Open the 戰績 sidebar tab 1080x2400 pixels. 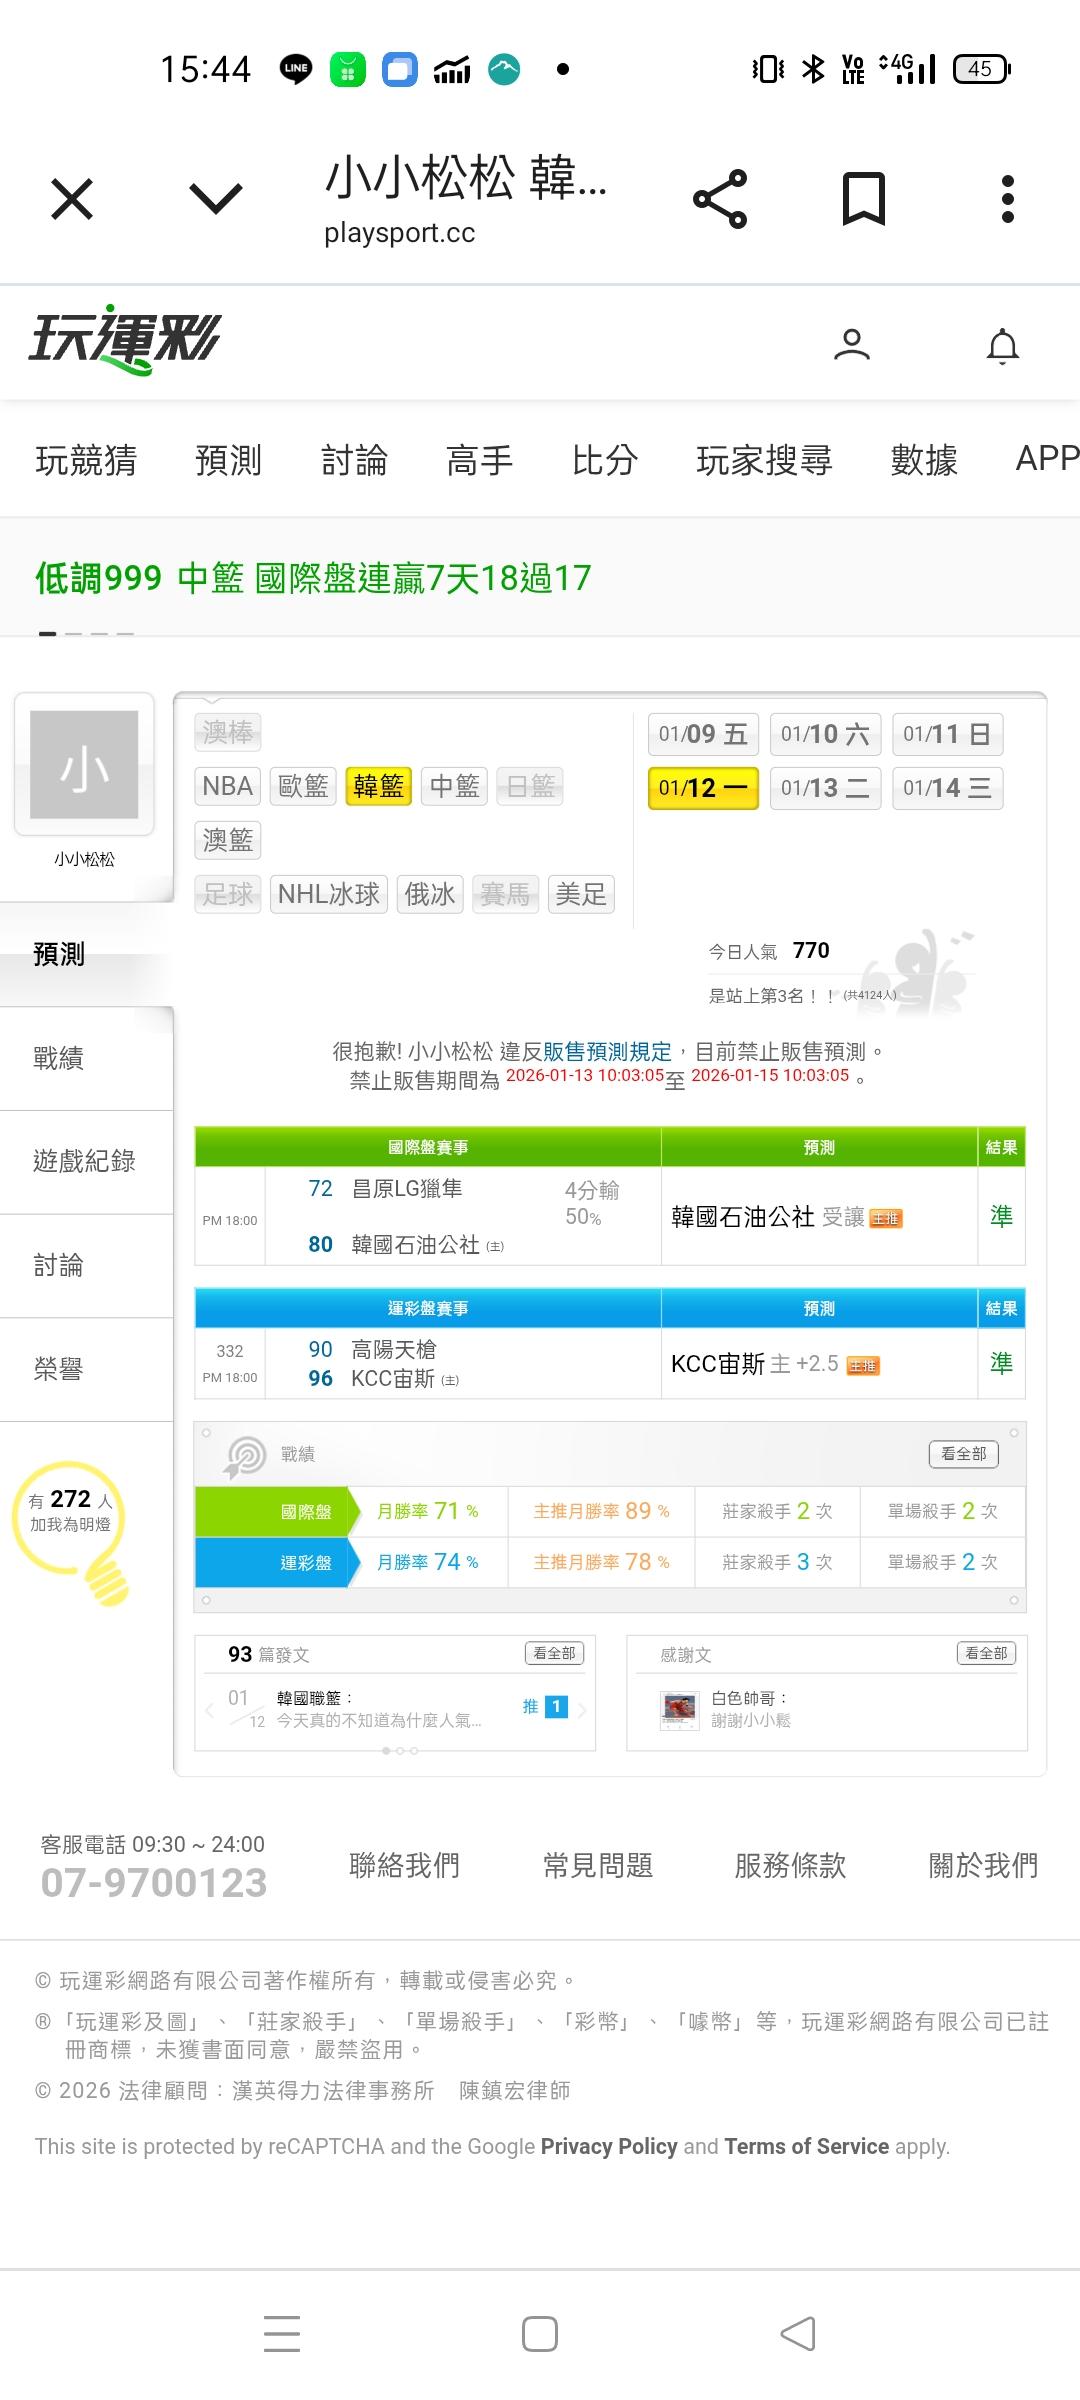pyautogui.click(x=59, y=1058)
